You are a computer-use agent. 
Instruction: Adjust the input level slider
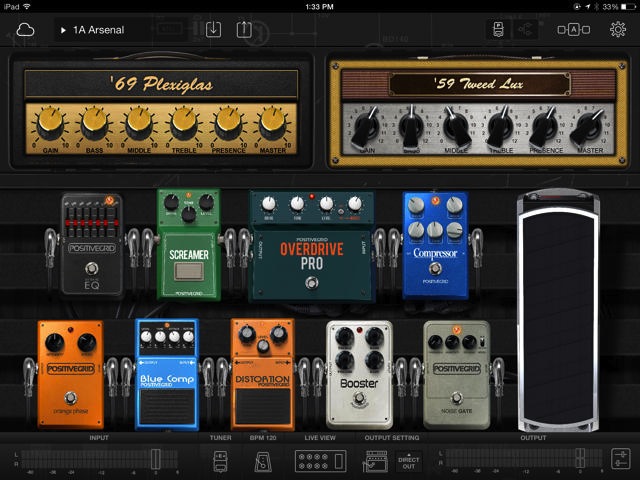tap(155, 459)
